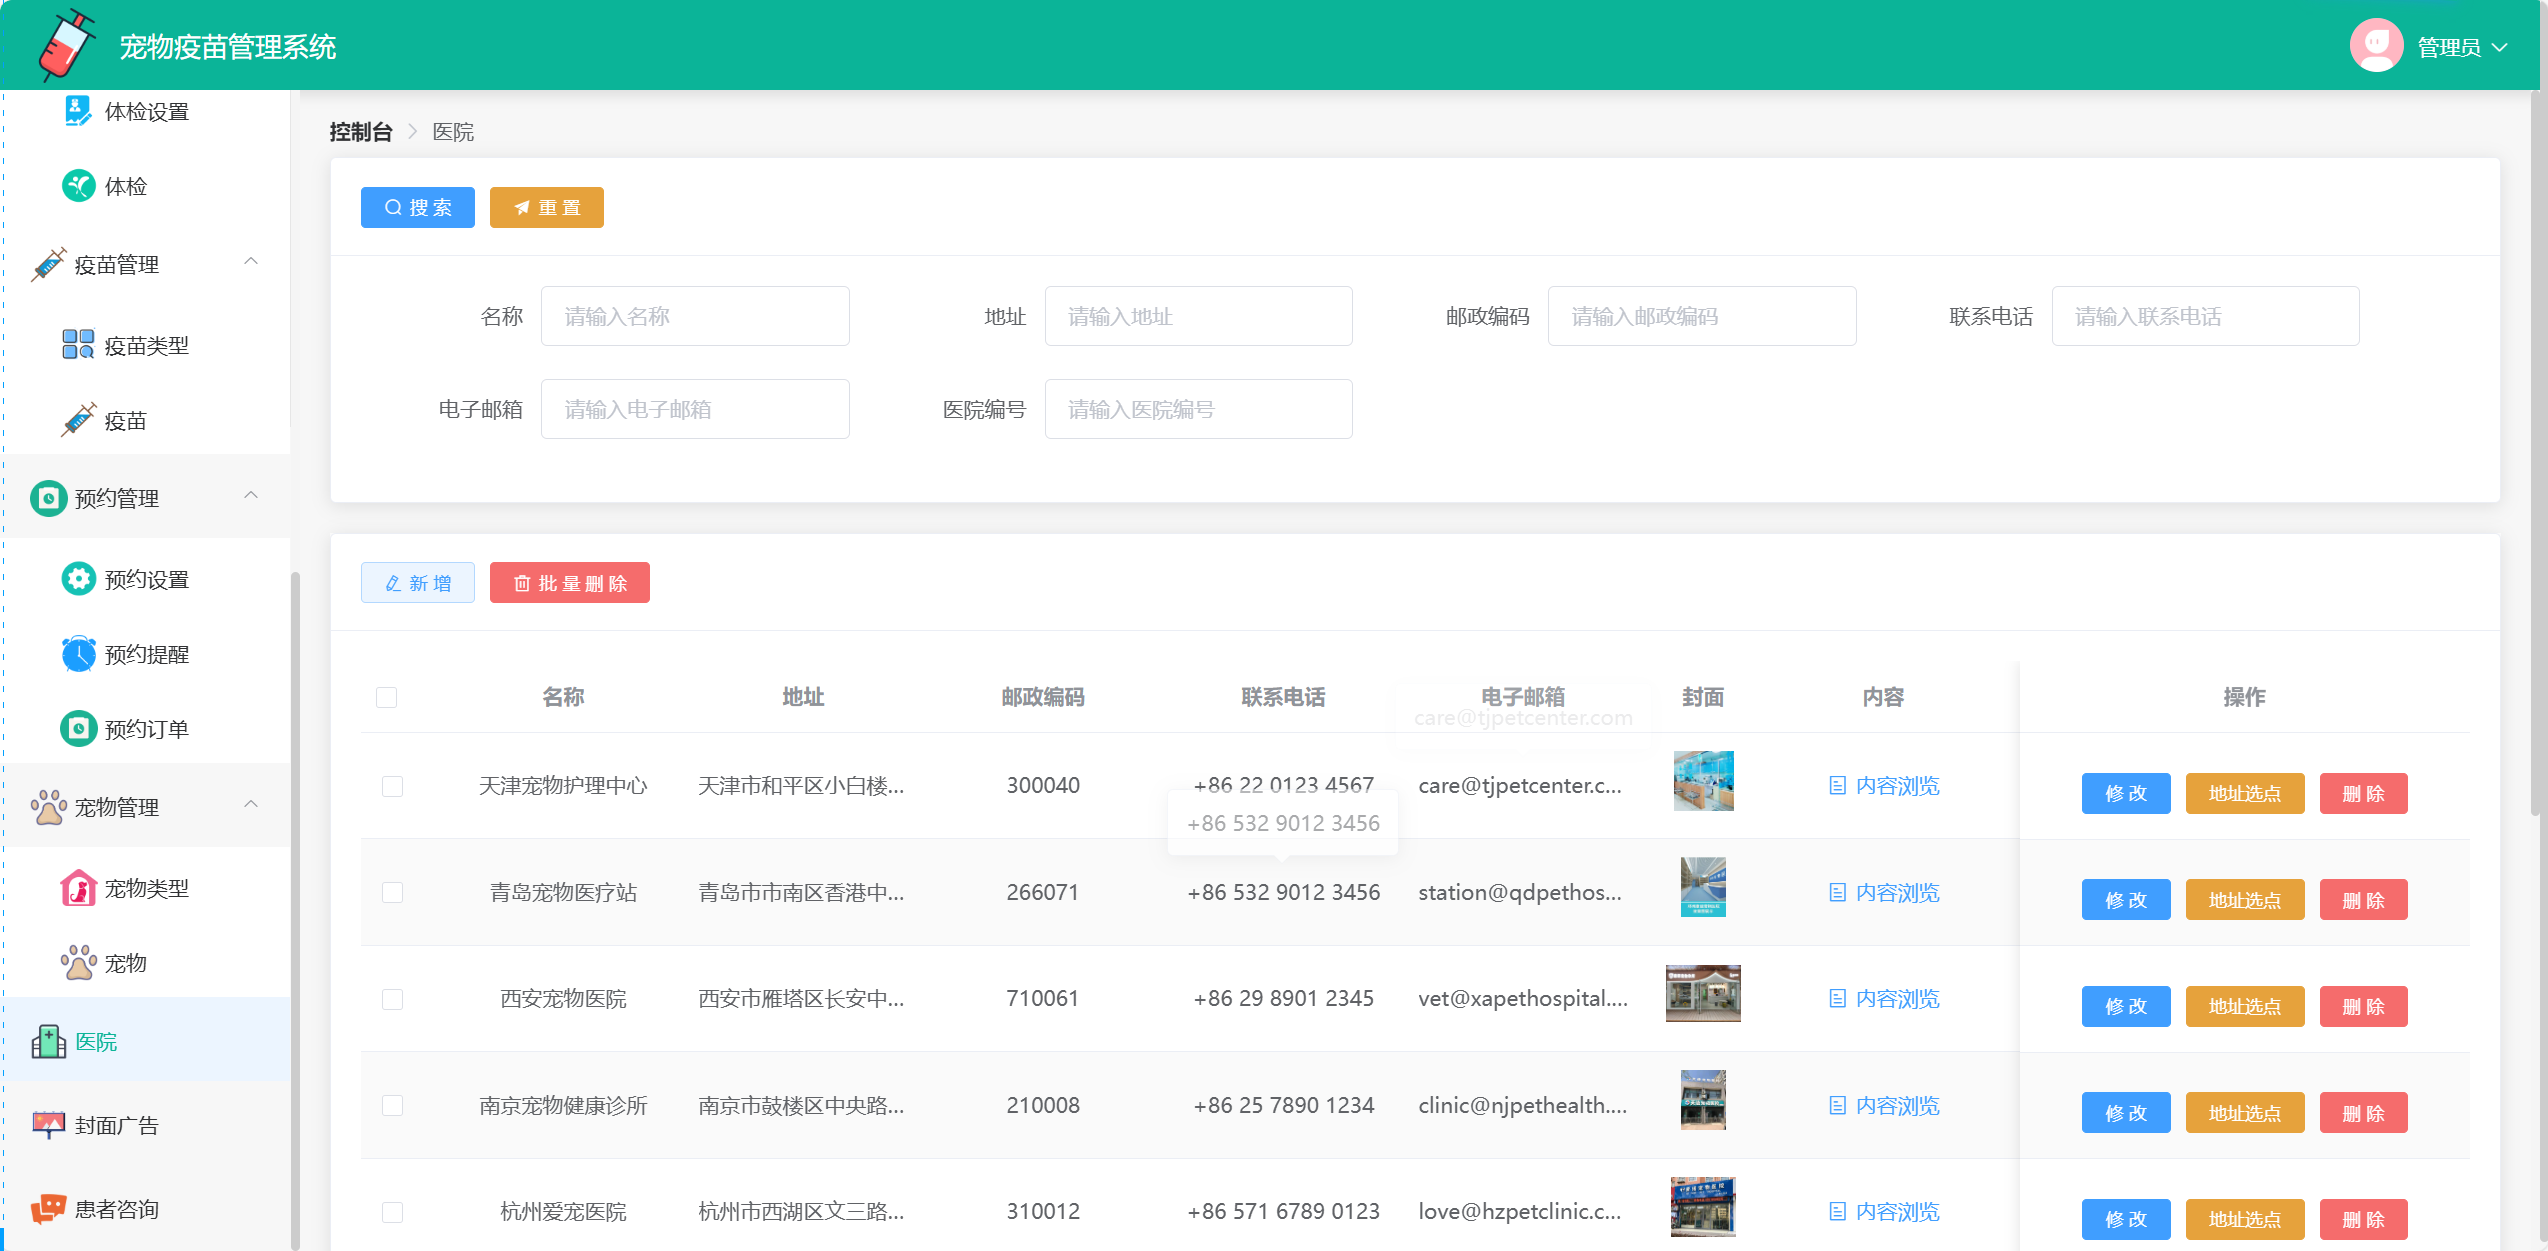Open 患者咨询 chat bubble icon

48,1209
